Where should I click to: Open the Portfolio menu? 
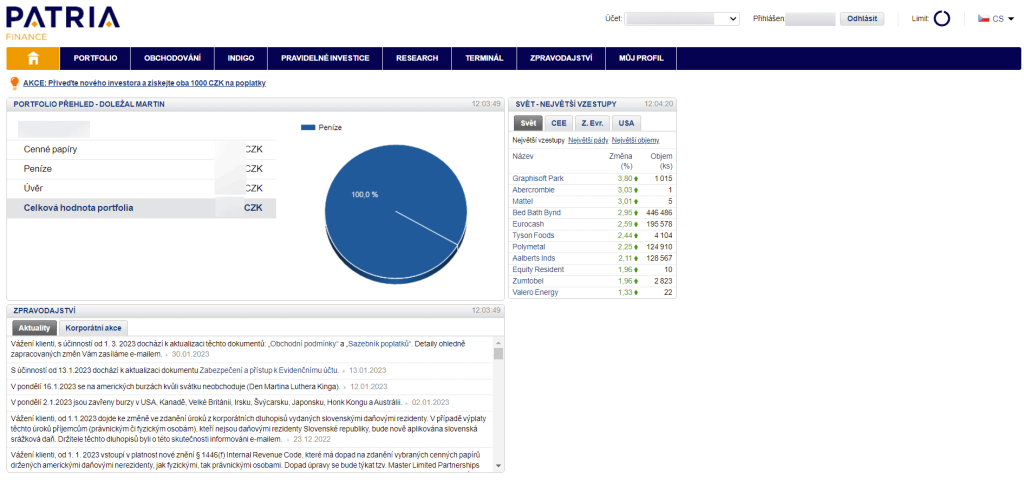(95, 58)
